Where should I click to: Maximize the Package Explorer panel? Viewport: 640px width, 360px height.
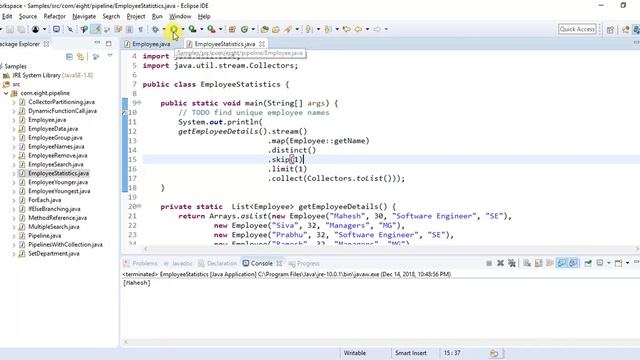coord(109,43)
